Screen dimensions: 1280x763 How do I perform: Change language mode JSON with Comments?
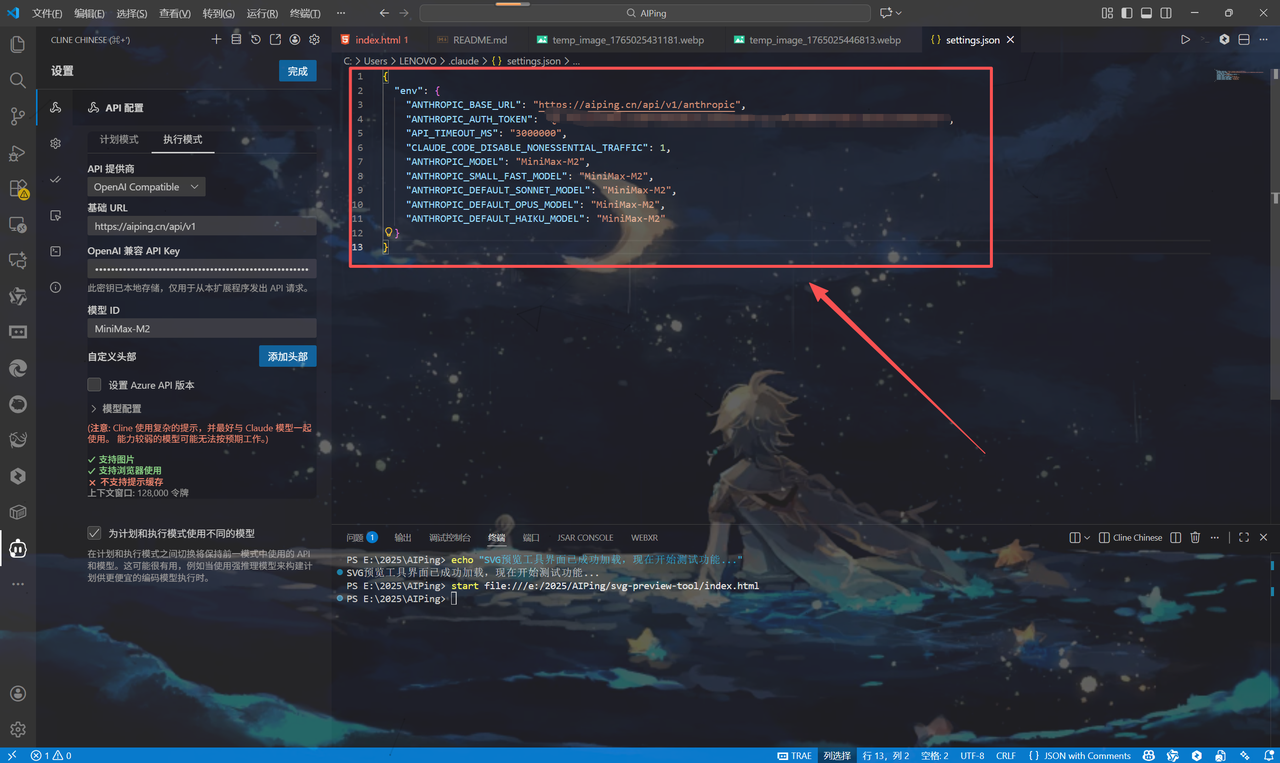(x=1080, y=756)
